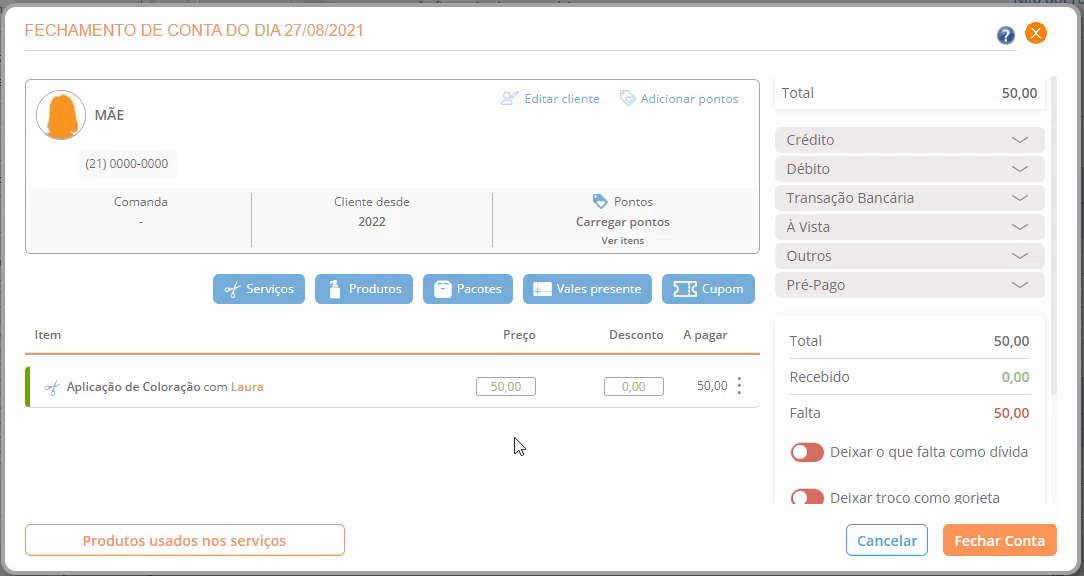Open Vales presente button

[587, 289]
